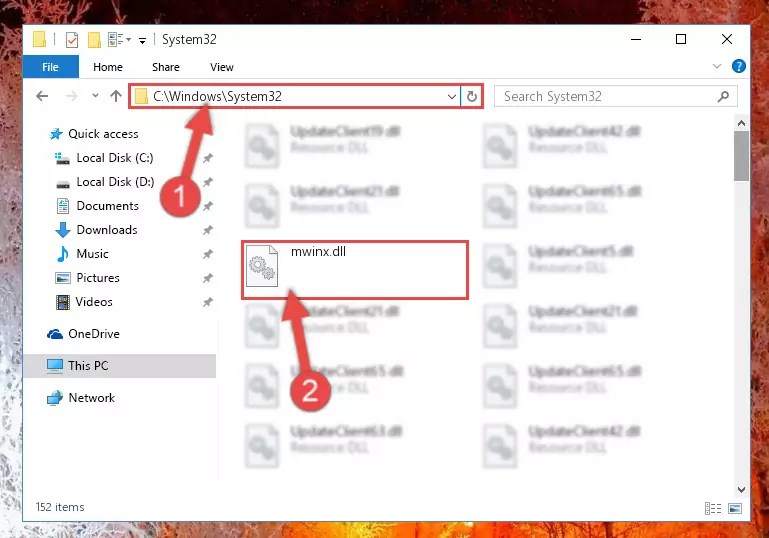Open the recent locations dropdown
Viewport: 769px width, 538px height.
[x=95, y=96]
